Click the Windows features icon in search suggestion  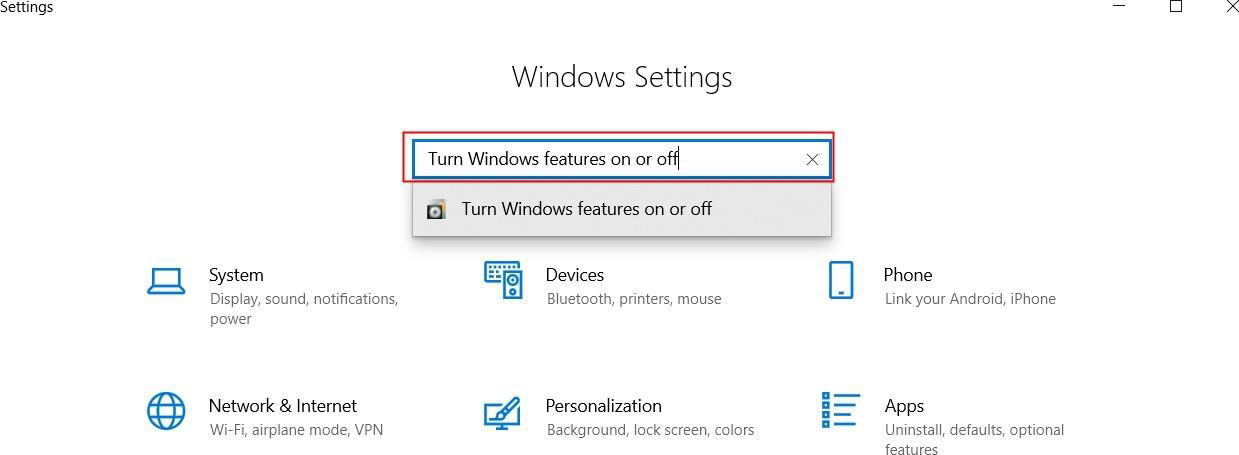pos(436,210)
